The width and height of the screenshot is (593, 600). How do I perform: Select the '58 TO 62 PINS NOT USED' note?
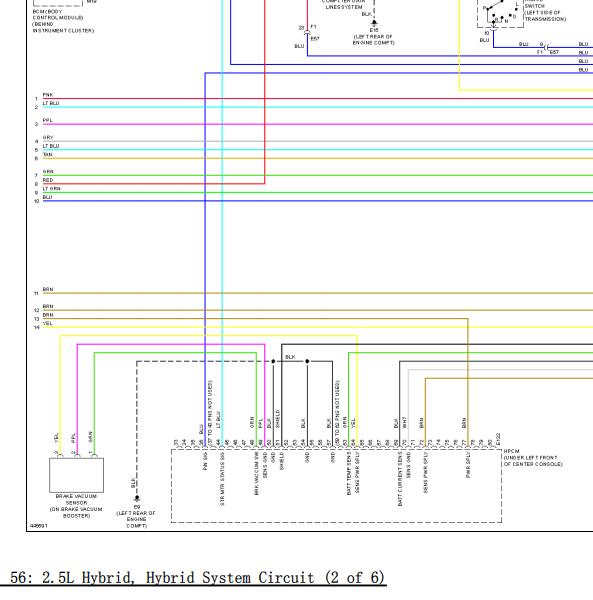(x=337, y=412)
